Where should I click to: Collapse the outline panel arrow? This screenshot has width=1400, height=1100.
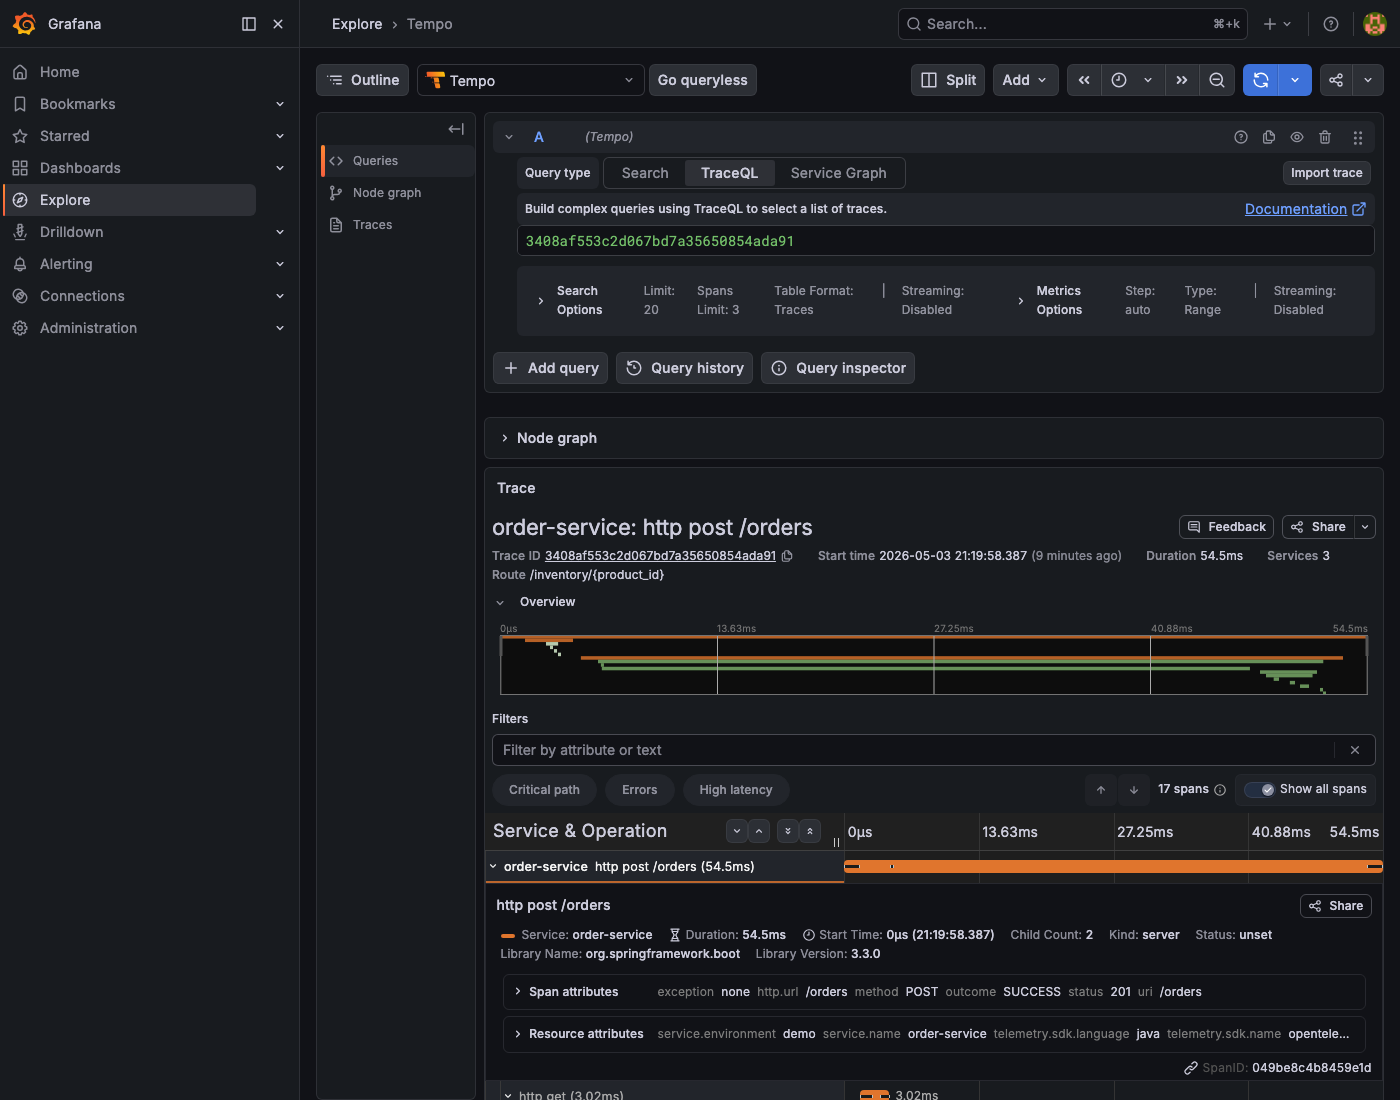(x=456, y=129)
